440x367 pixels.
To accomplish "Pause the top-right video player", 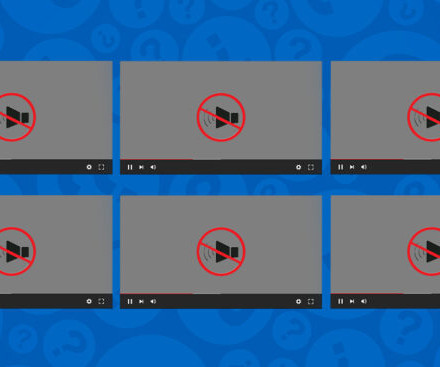I will tap(340, 167).
